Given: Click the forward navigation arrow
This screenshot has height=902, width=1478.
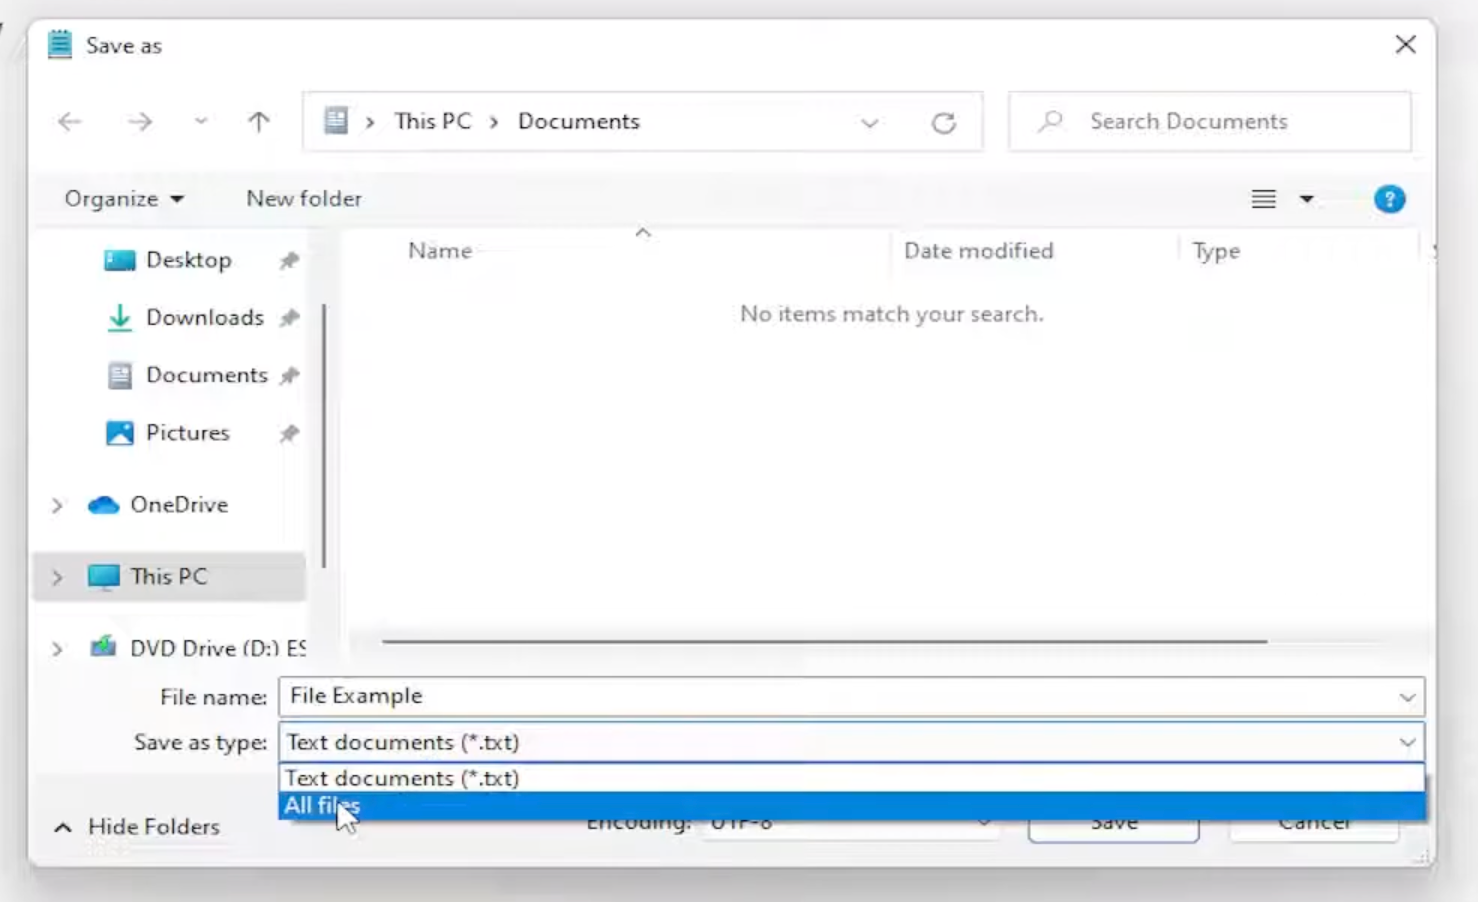Looking at the screenshot, I should click(140, 121).
